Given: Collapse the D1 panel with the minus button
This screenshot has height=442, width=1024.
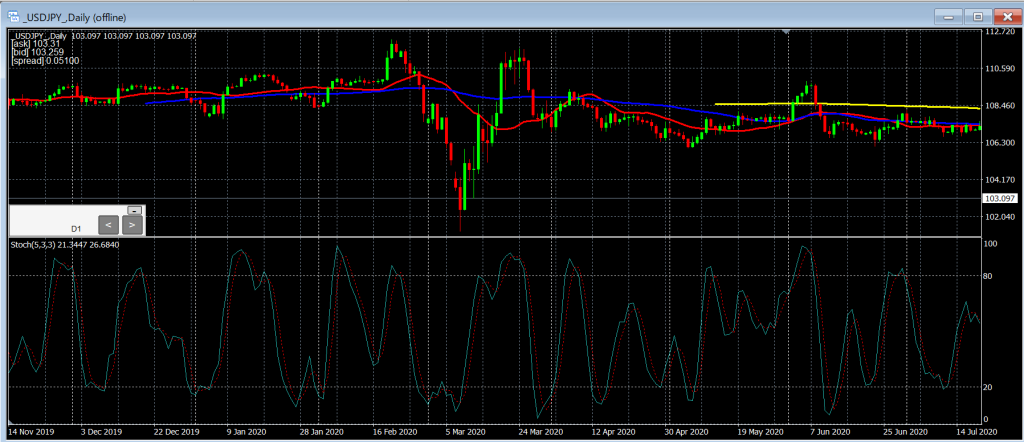Looking at the screenshot, I should [x=134, y=210].
